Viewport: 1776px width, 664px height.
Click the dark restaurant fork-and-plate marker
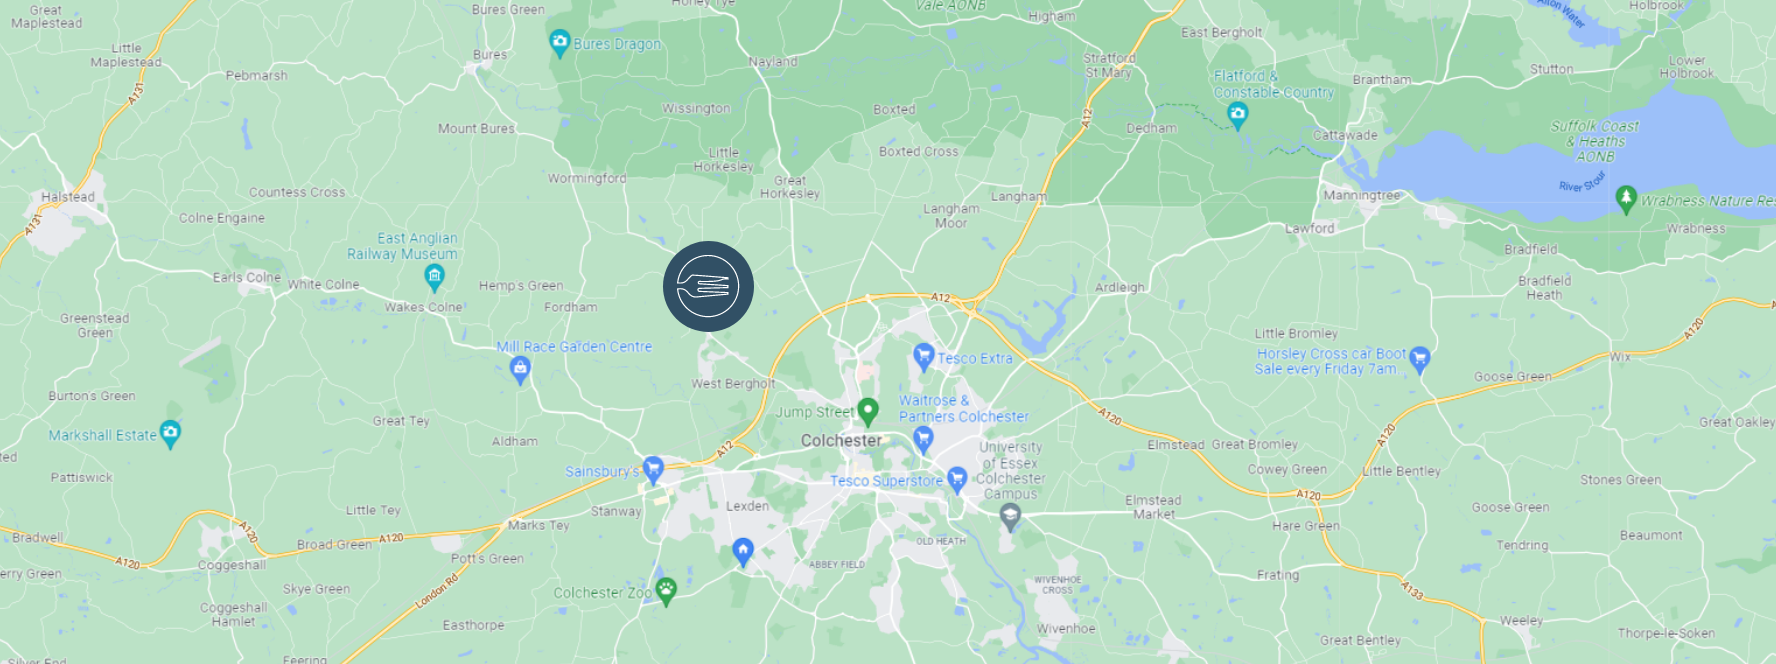(708, 286)
